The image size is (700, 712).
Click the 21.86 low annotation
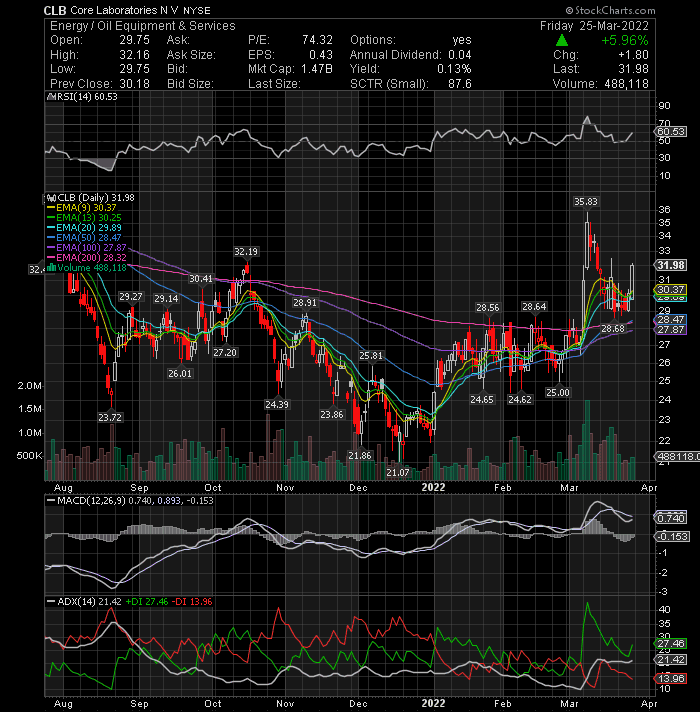coord(360,455)
